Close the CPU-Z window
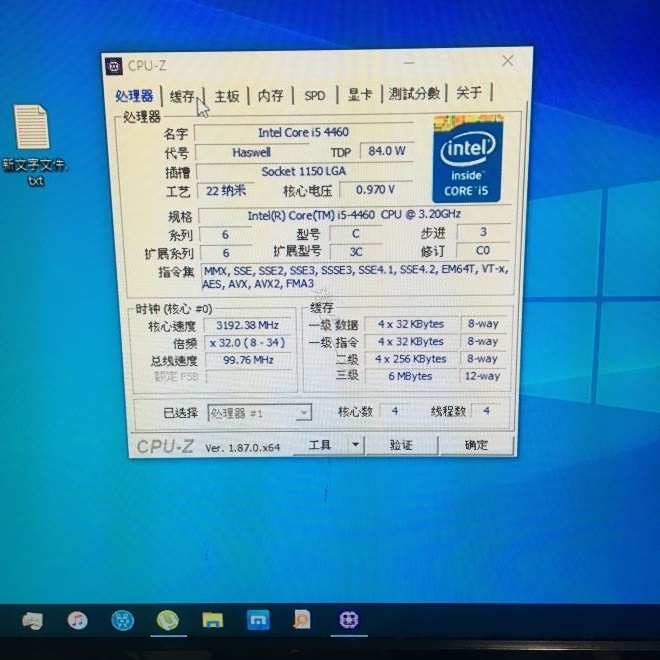This screenshot has width=660, height=660. pos(508,61)
